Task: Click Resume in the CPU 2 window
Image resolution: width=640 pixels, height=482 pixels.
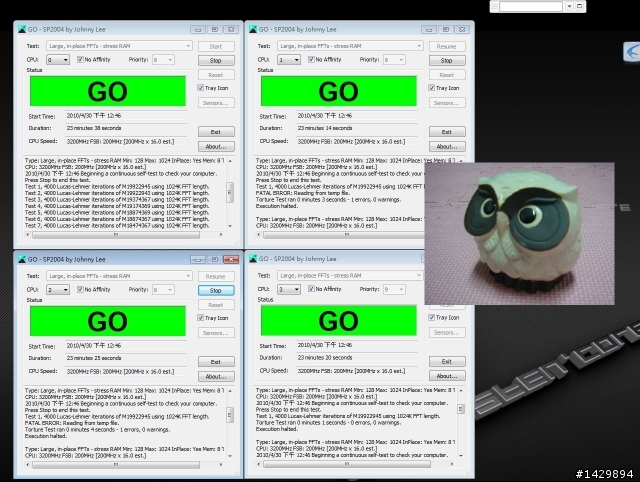Action: pos(216,276)
